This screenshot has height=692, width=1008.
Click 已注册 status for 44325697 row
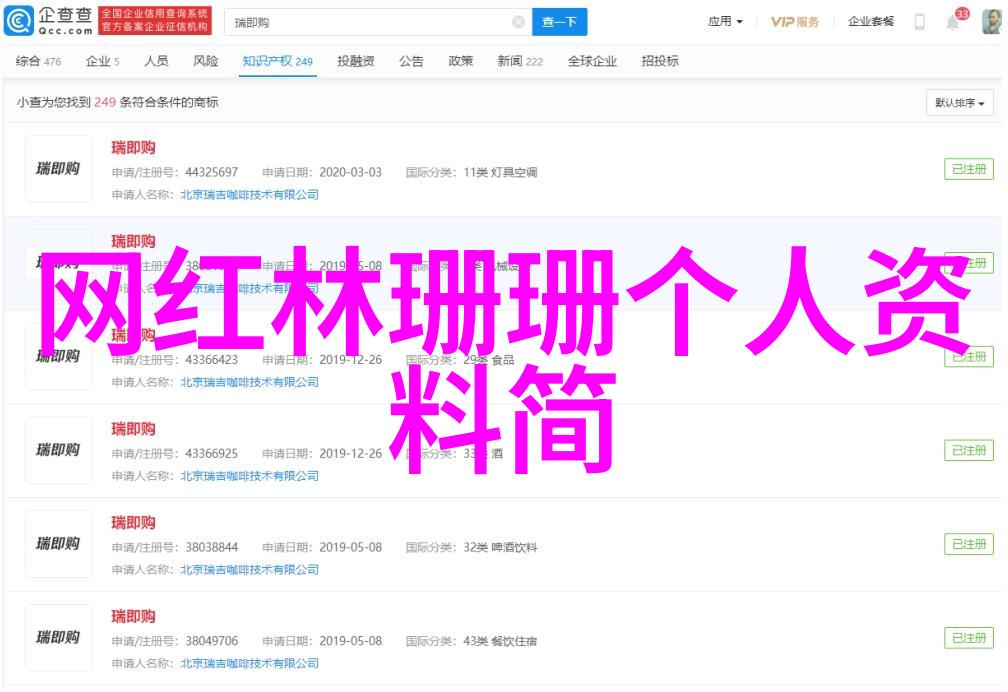969,169
